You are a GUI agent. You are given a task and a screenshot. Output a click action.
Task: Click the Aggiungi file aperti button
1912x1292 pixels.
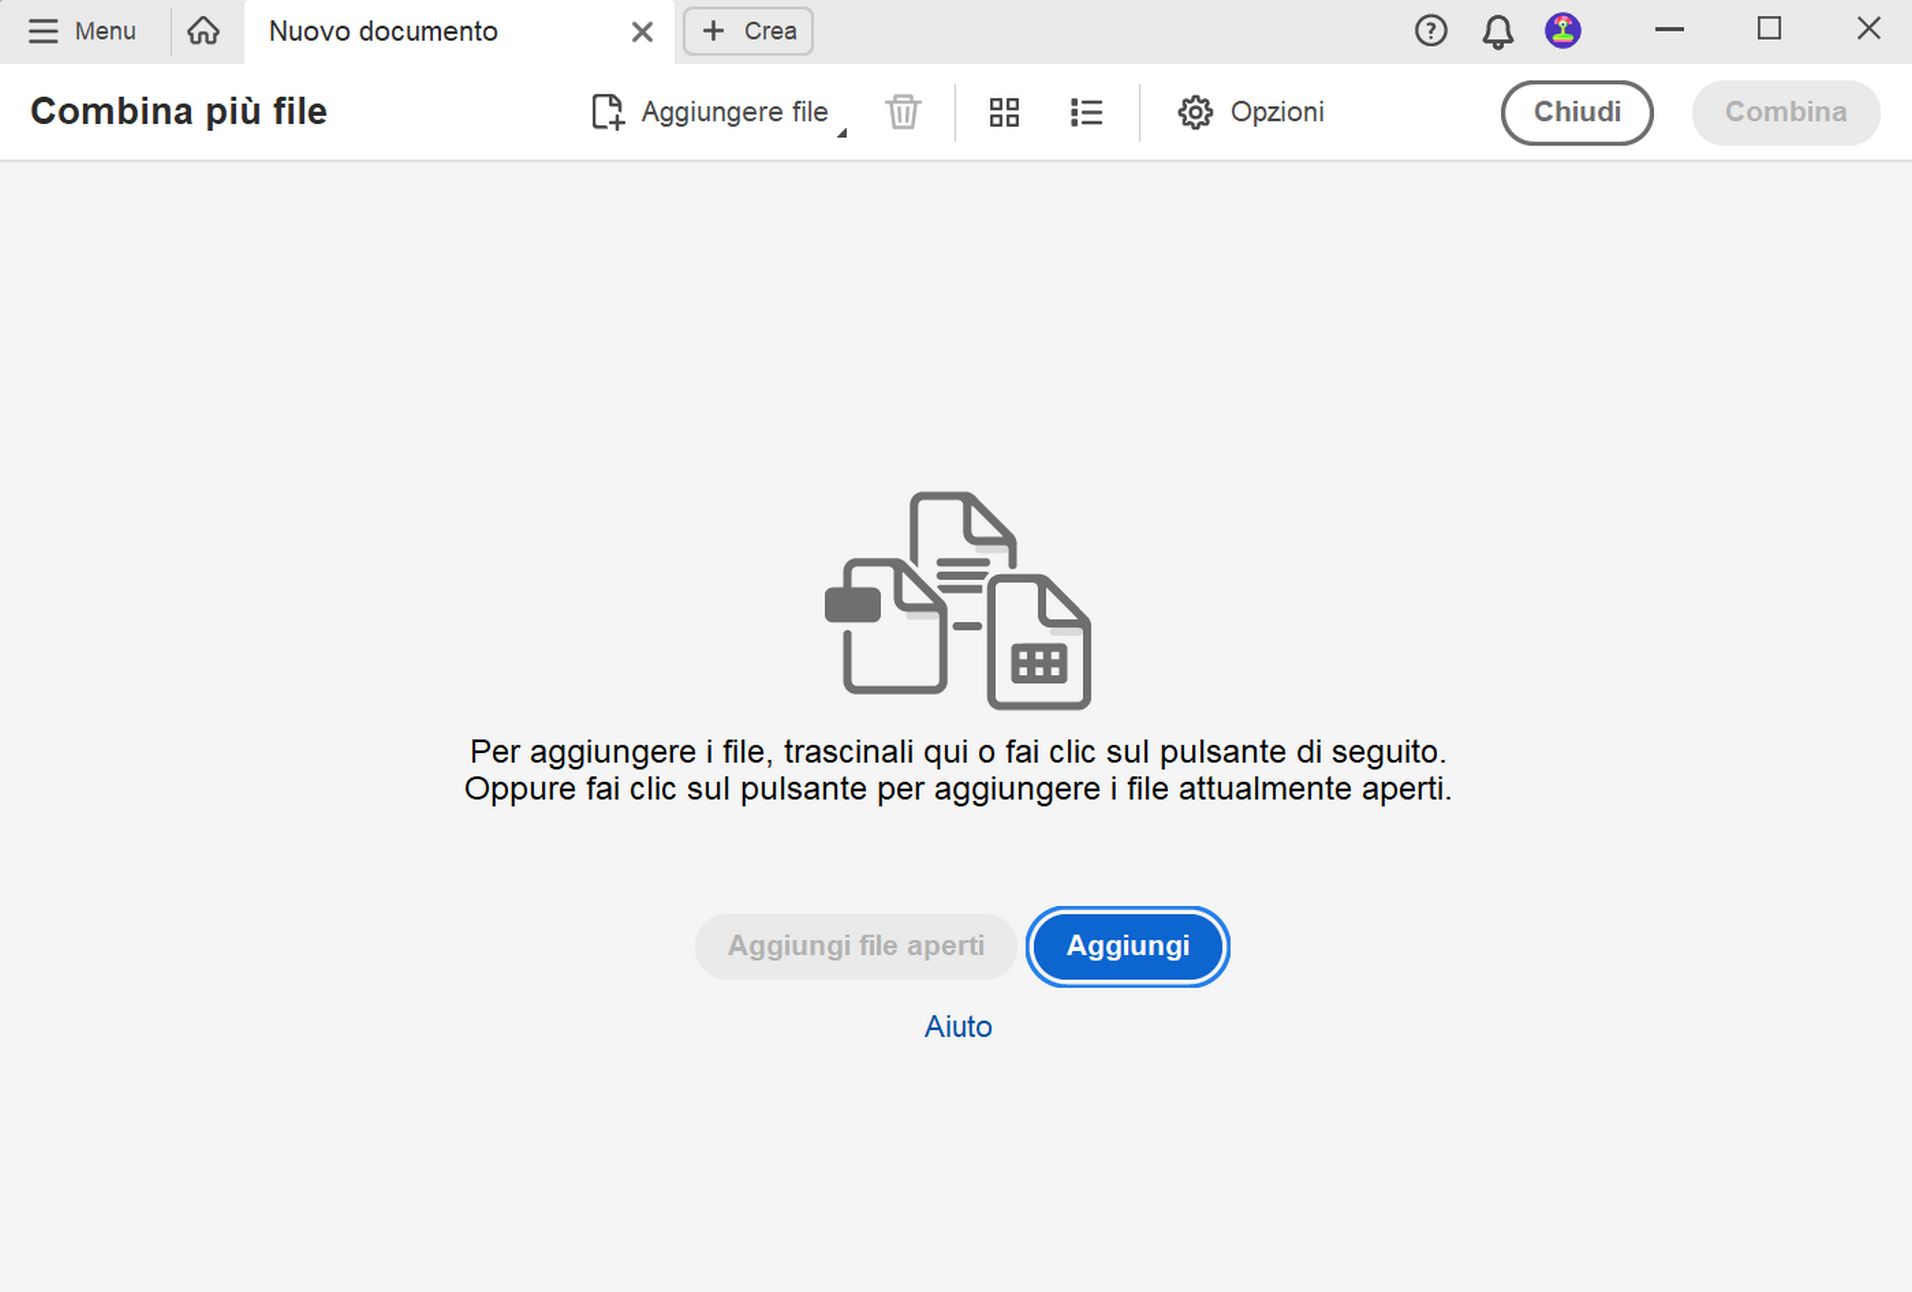(x=855, y=946)
